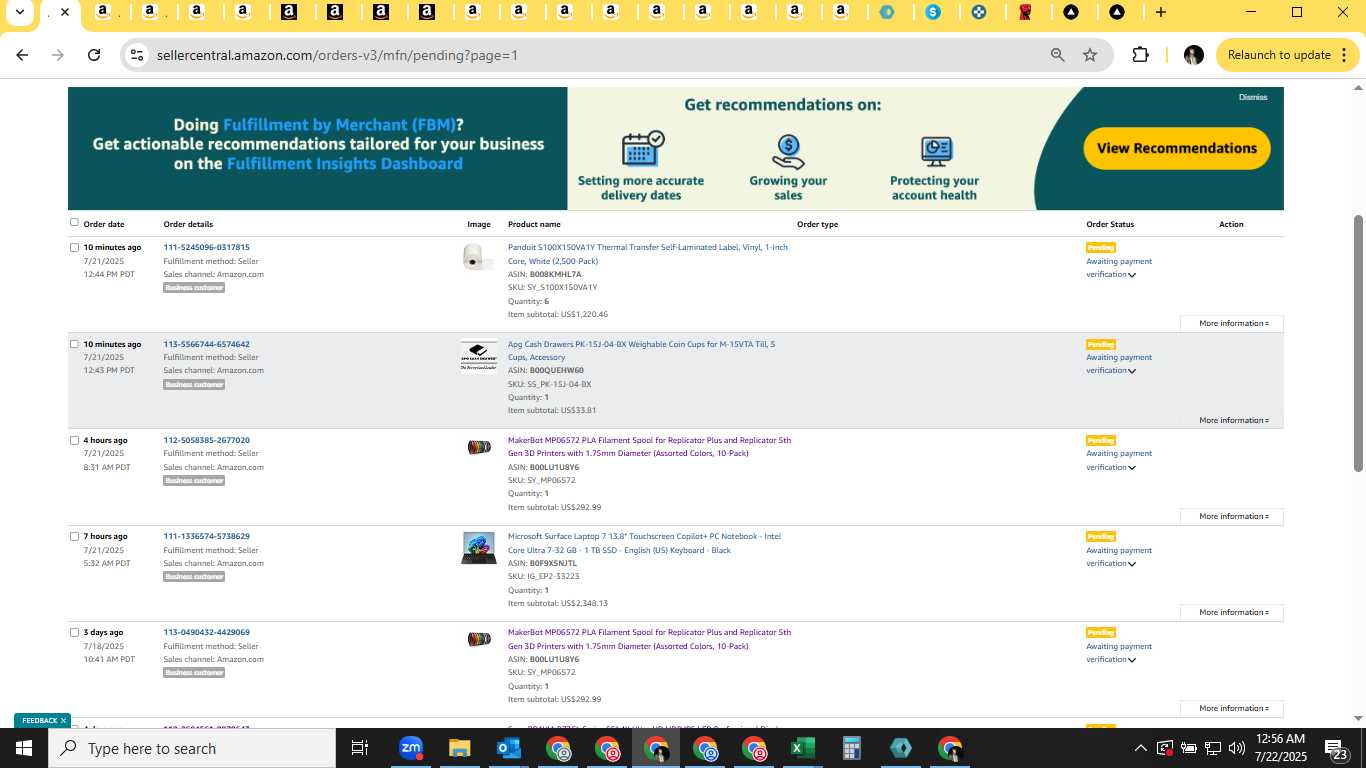The height and width of the screenshot is (768, 1366).
Task: Check order 112-5058385-2677020 checkbox
Action: 74,440
